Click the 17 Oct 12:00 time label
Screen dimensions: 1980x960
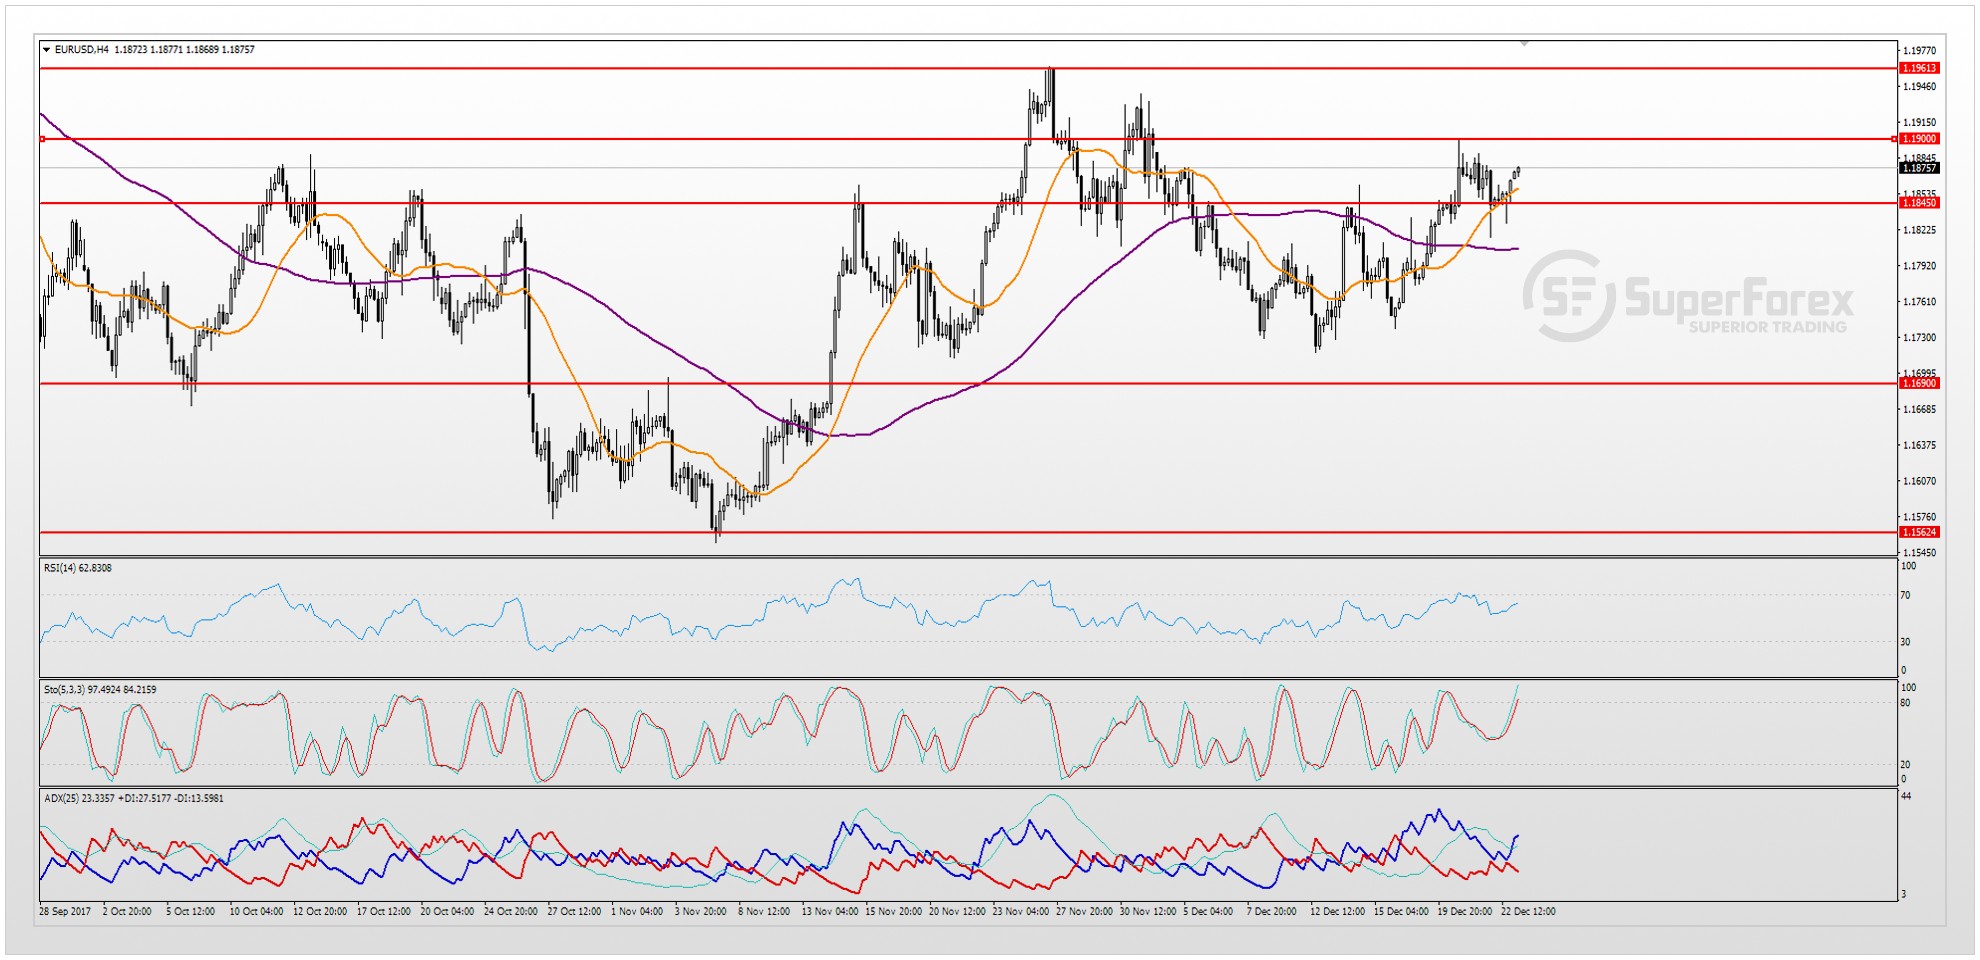[384, 911]
